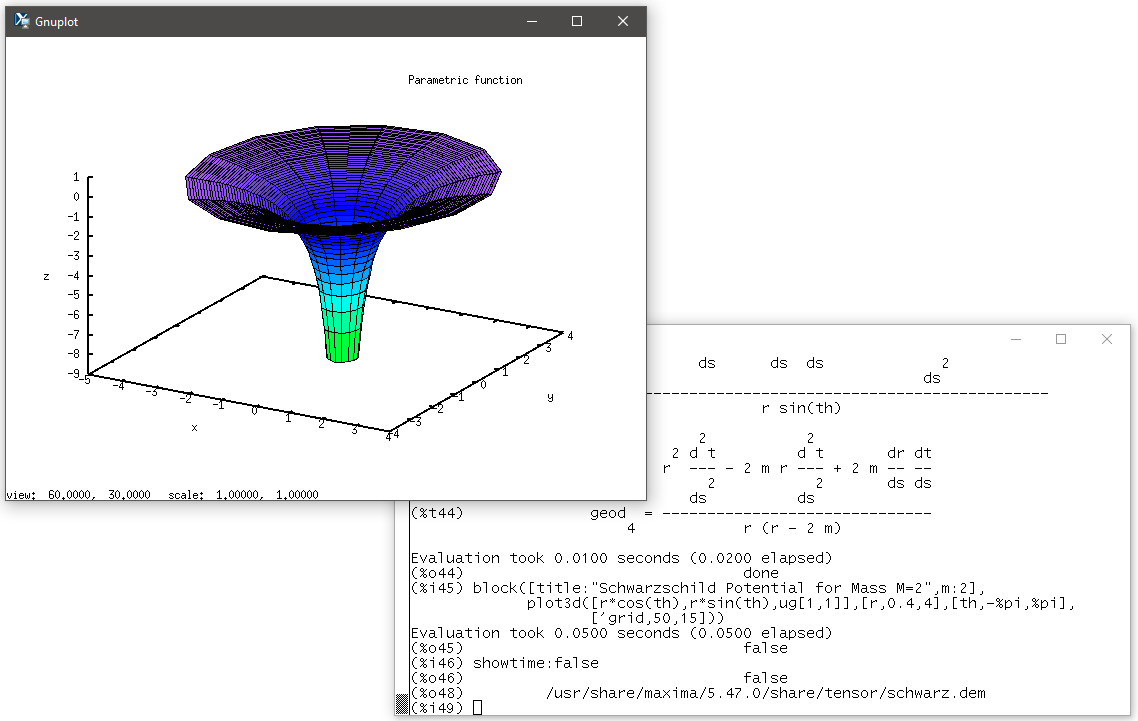Viewport: 1138px width, 721px height.
Task: Minimize the Gnuplot window
Action: pos(532,21)
